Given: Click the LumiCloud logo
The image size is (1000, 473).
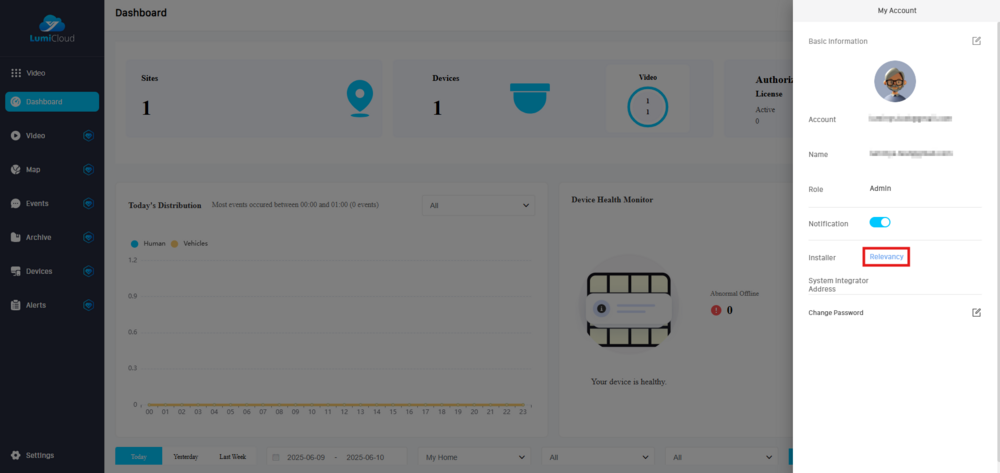Looking at the screenshot, I should [52, 30].
